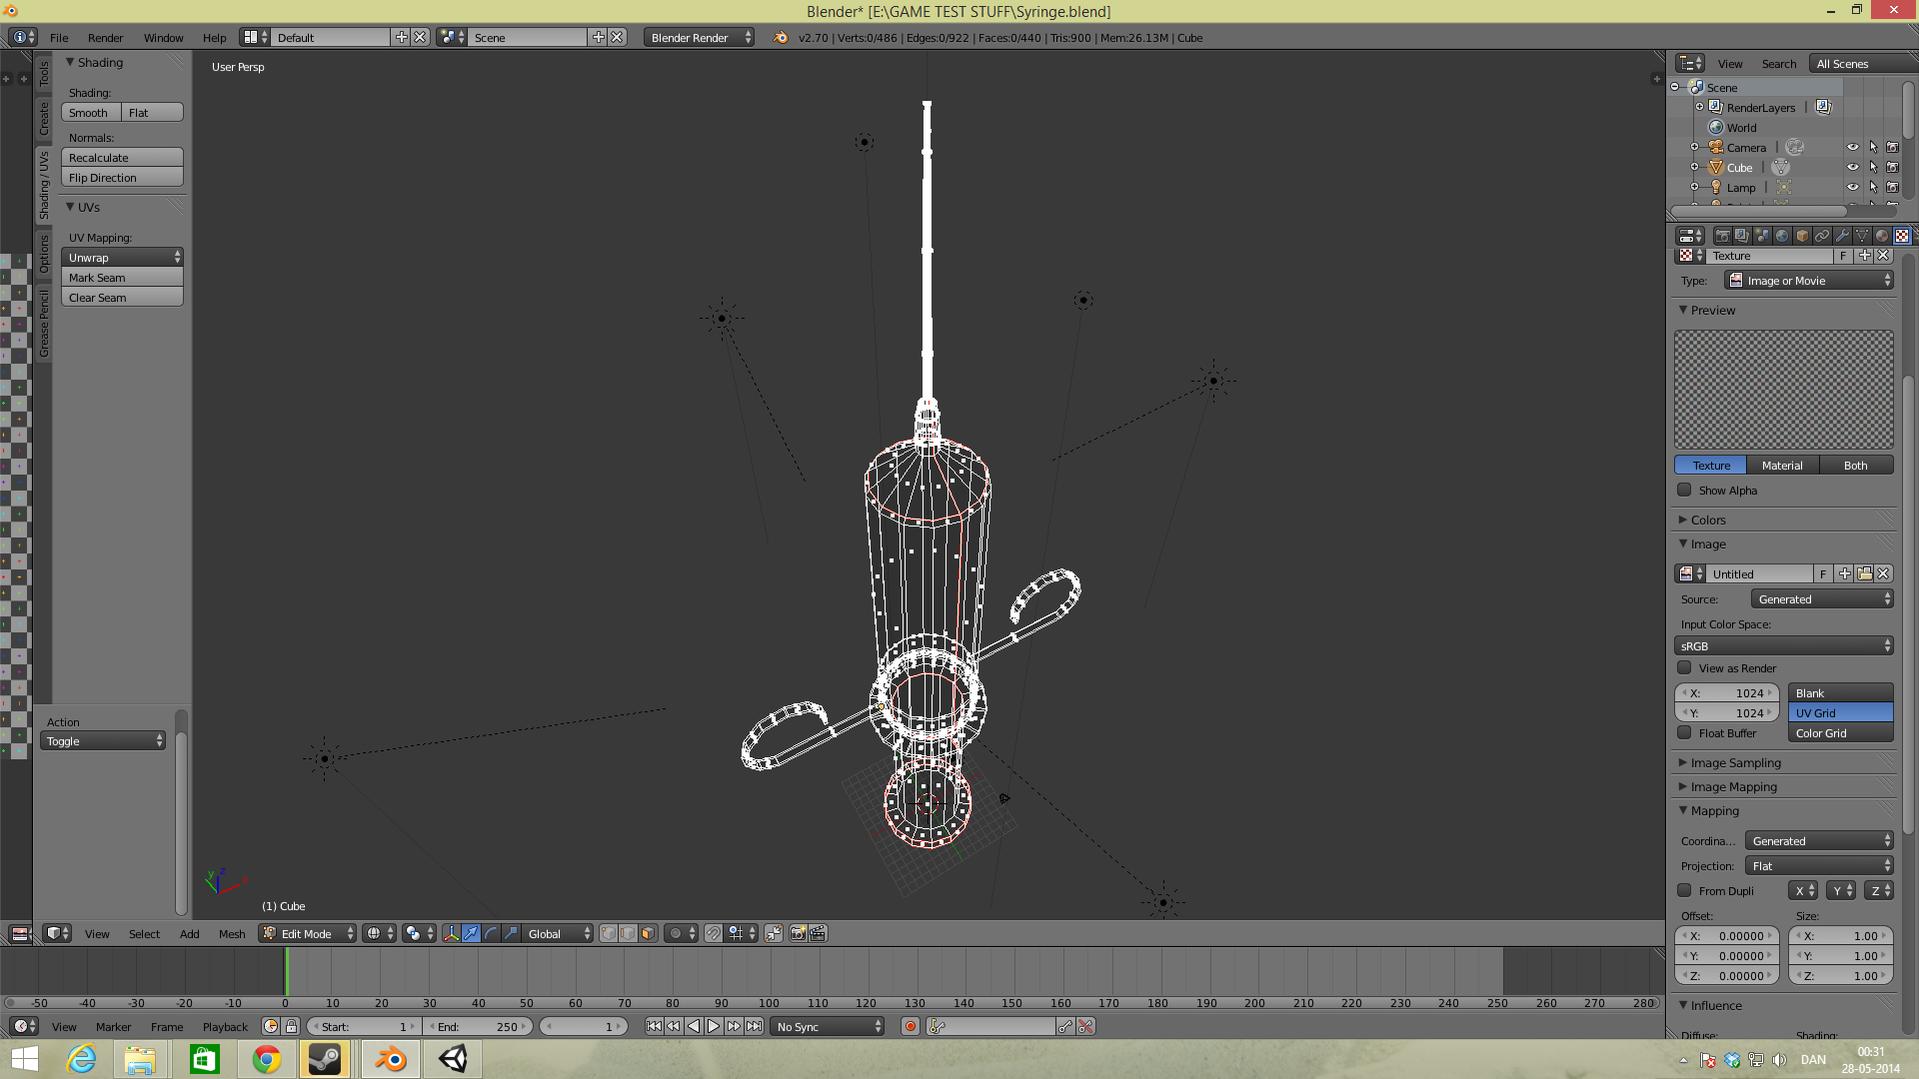Open the Render Layers properties tab

[x=1742, y=236]
